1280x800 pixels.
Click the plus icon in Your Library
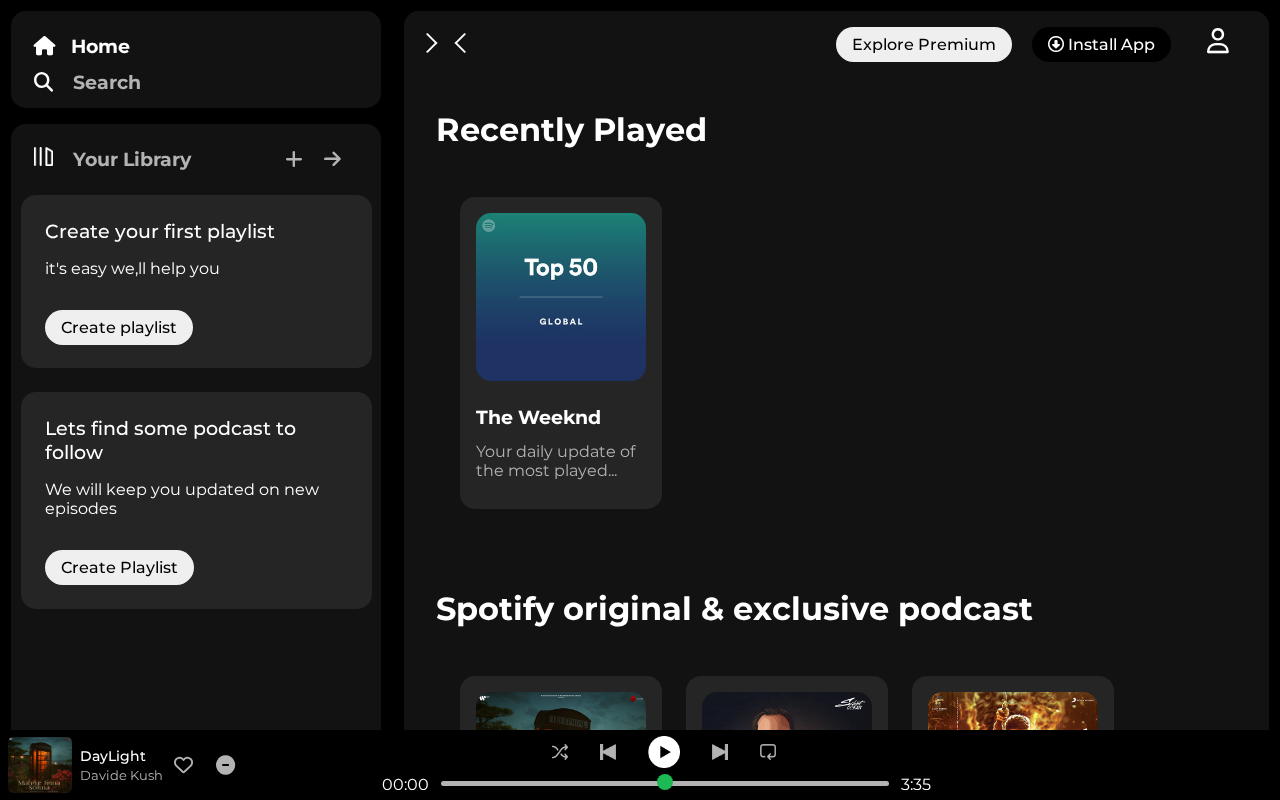[x=294, y=159]
